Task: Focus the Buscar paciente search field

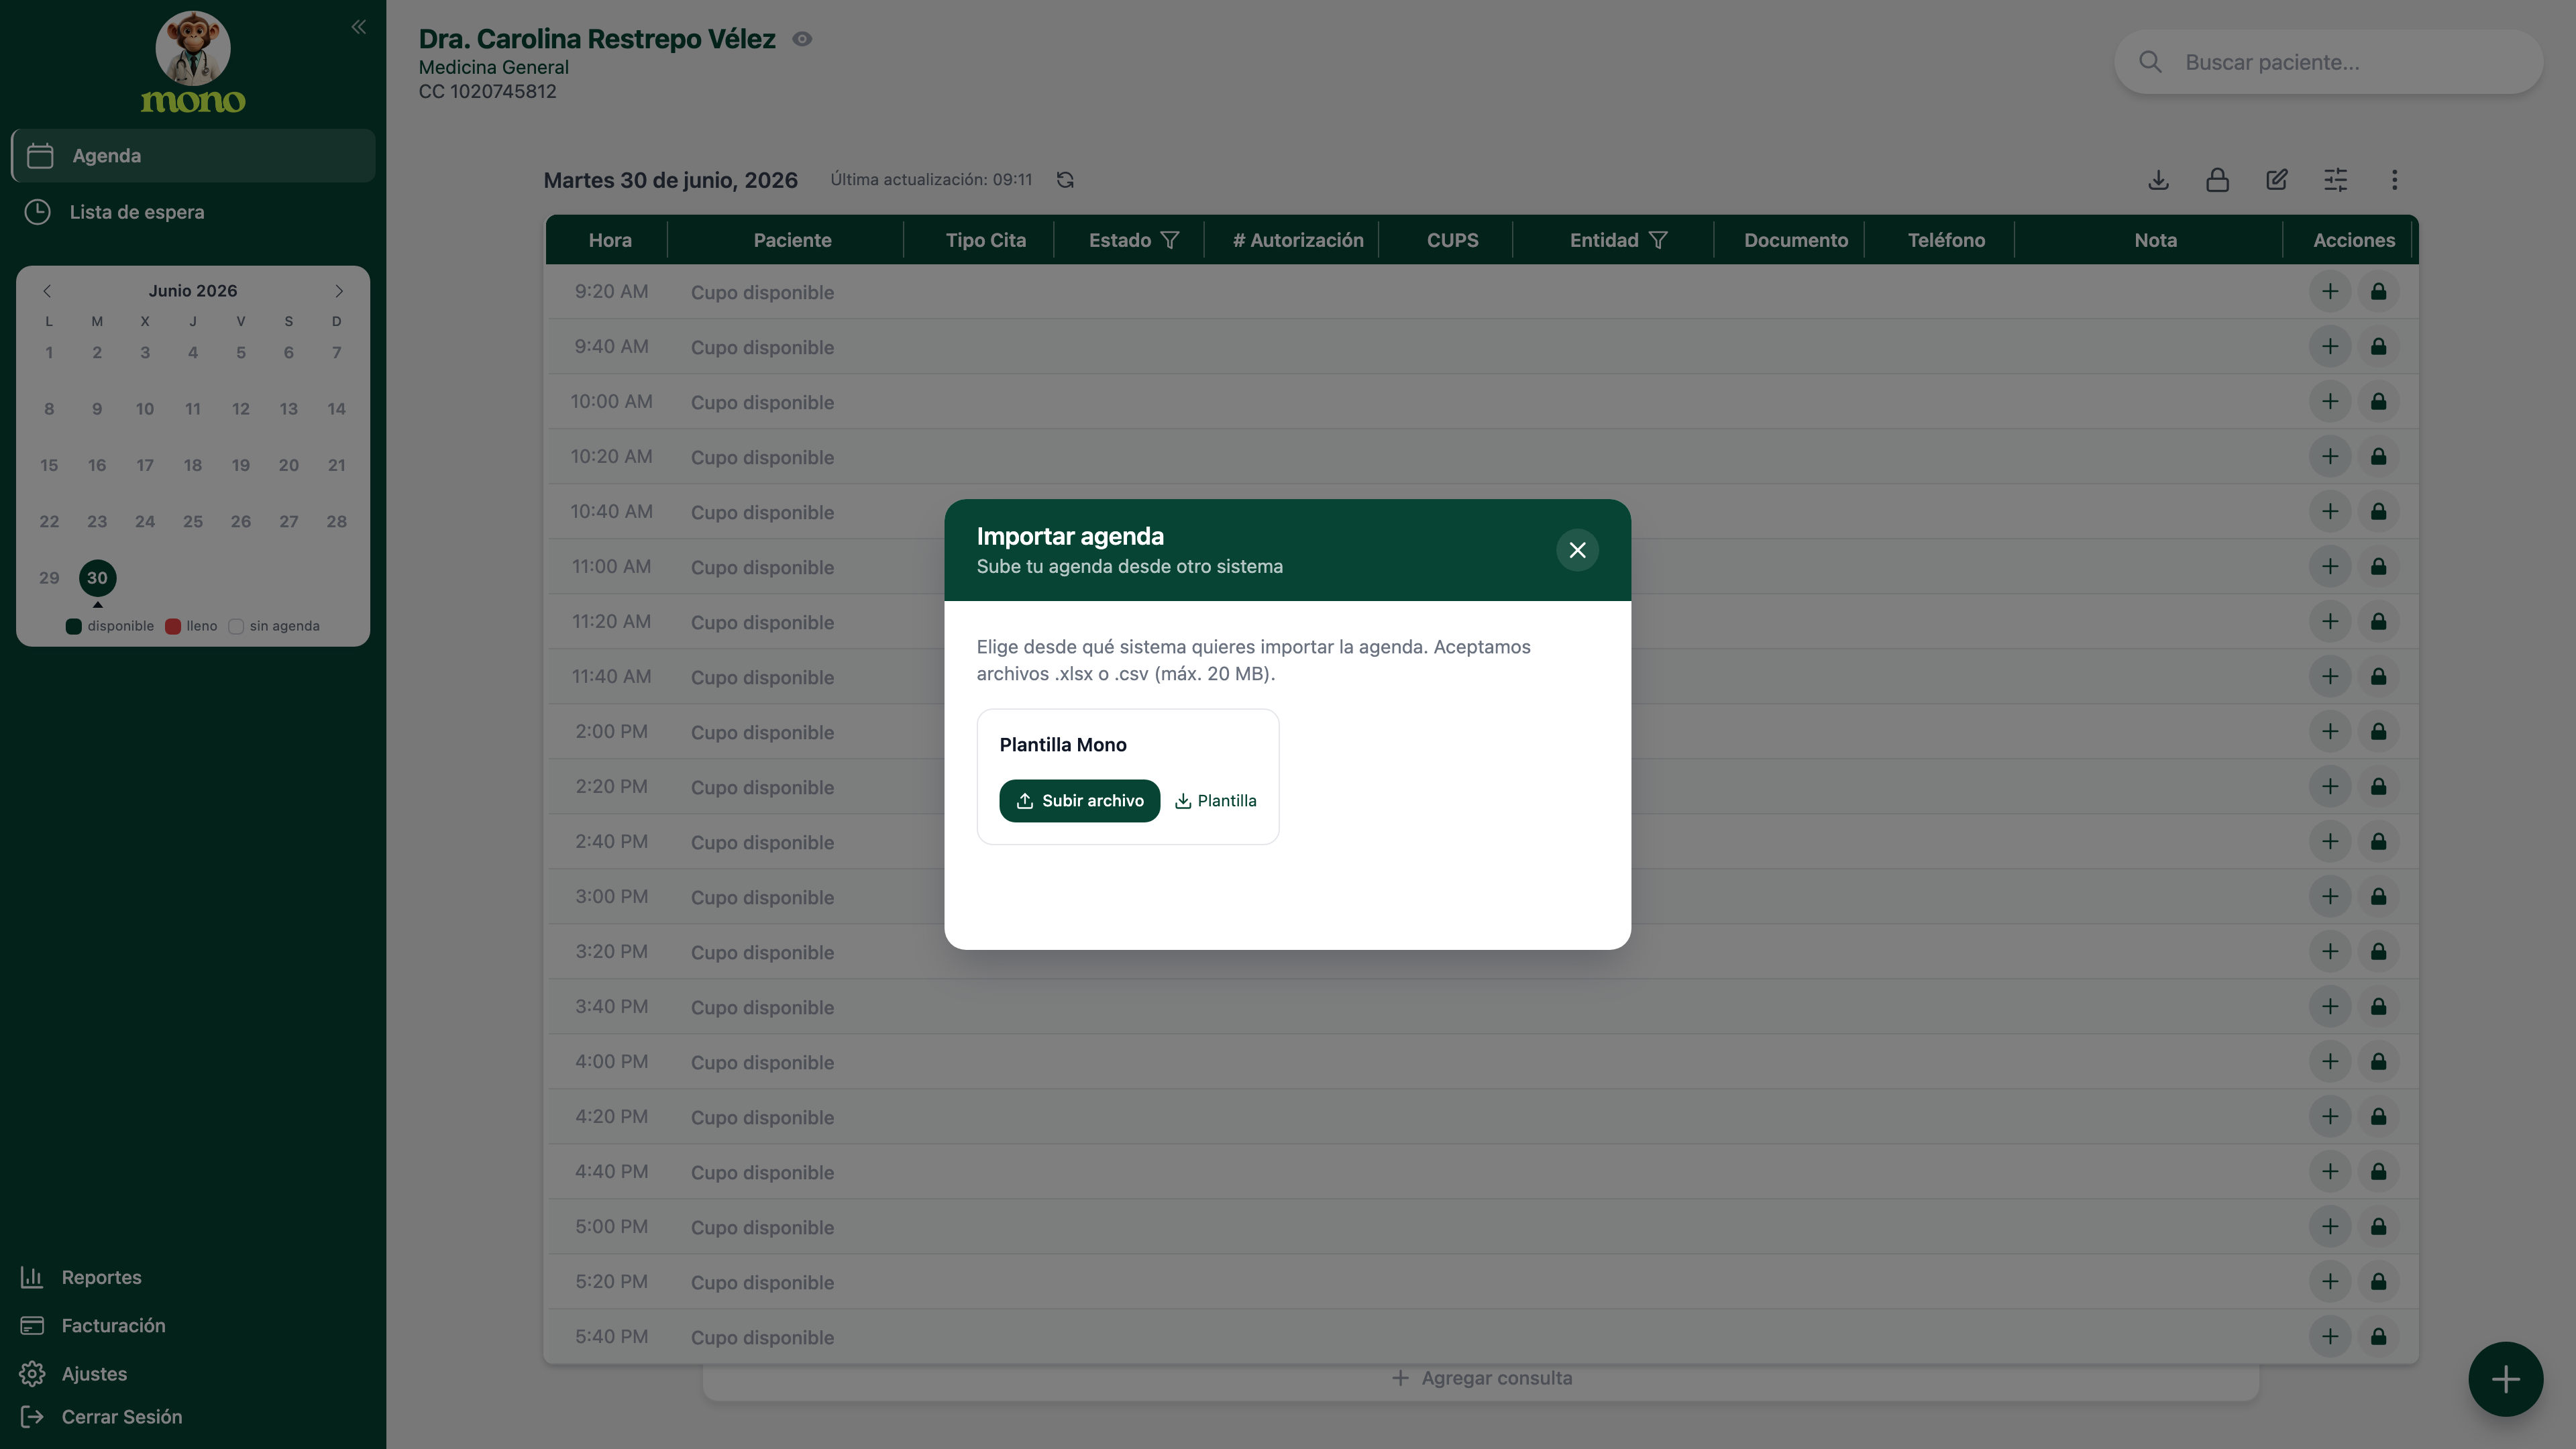Action: coord(2328,62)
